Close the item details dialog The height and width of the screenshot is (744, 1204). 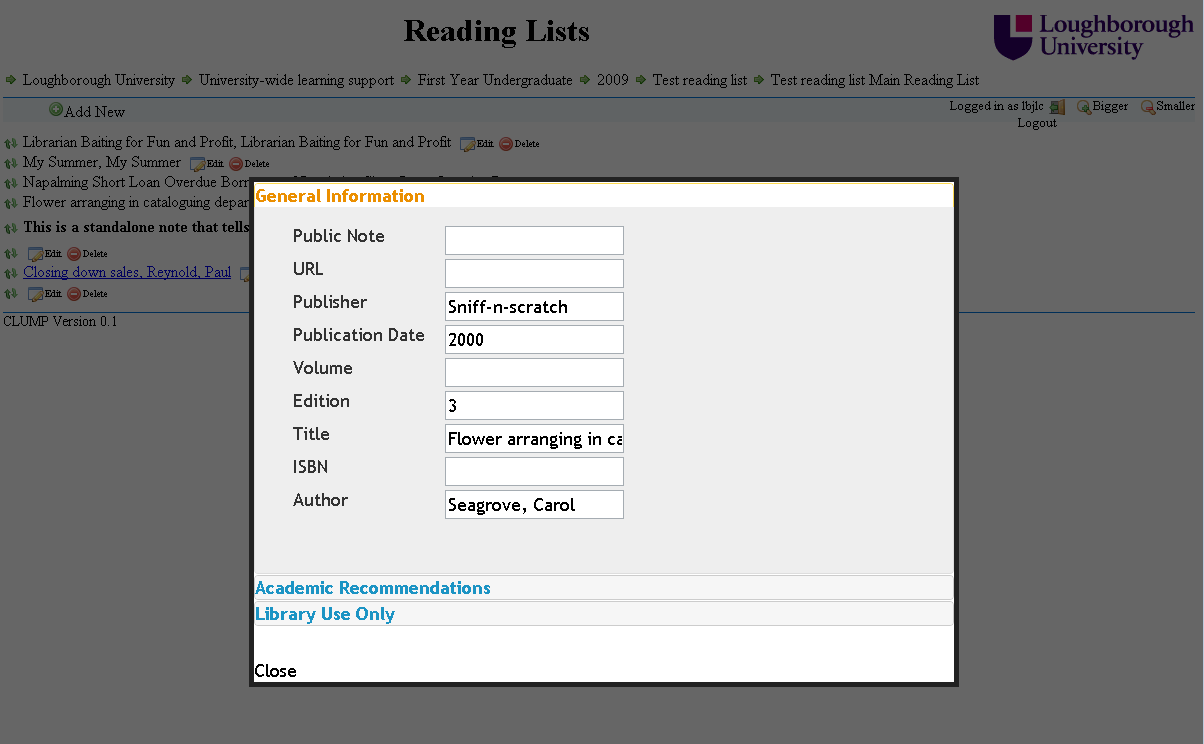[x=276, y=671]
